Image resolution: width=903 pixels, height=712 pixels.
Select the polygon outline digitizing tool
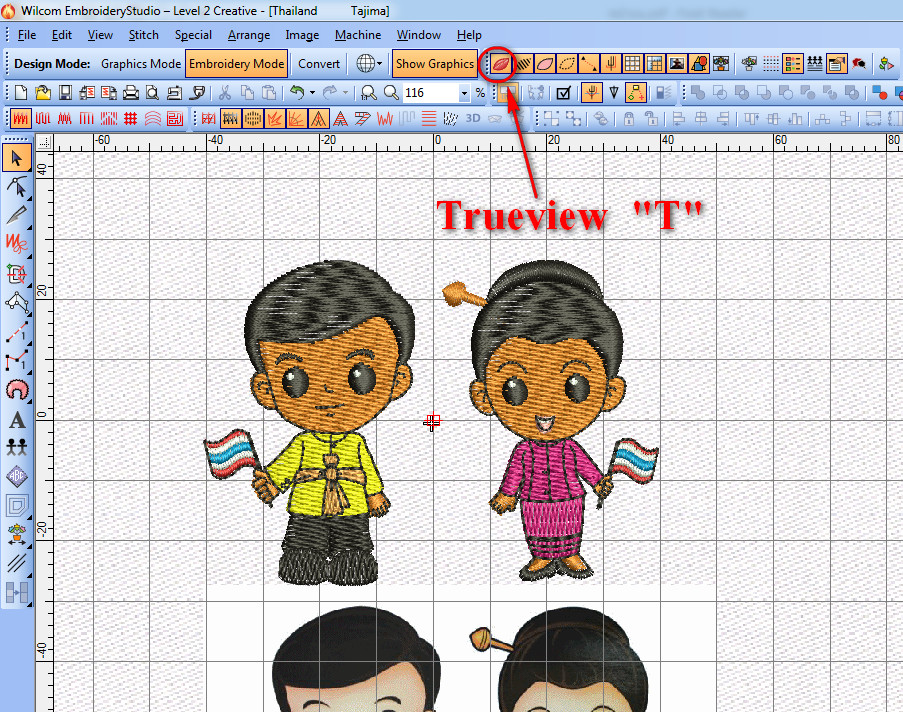coord(17,302)
